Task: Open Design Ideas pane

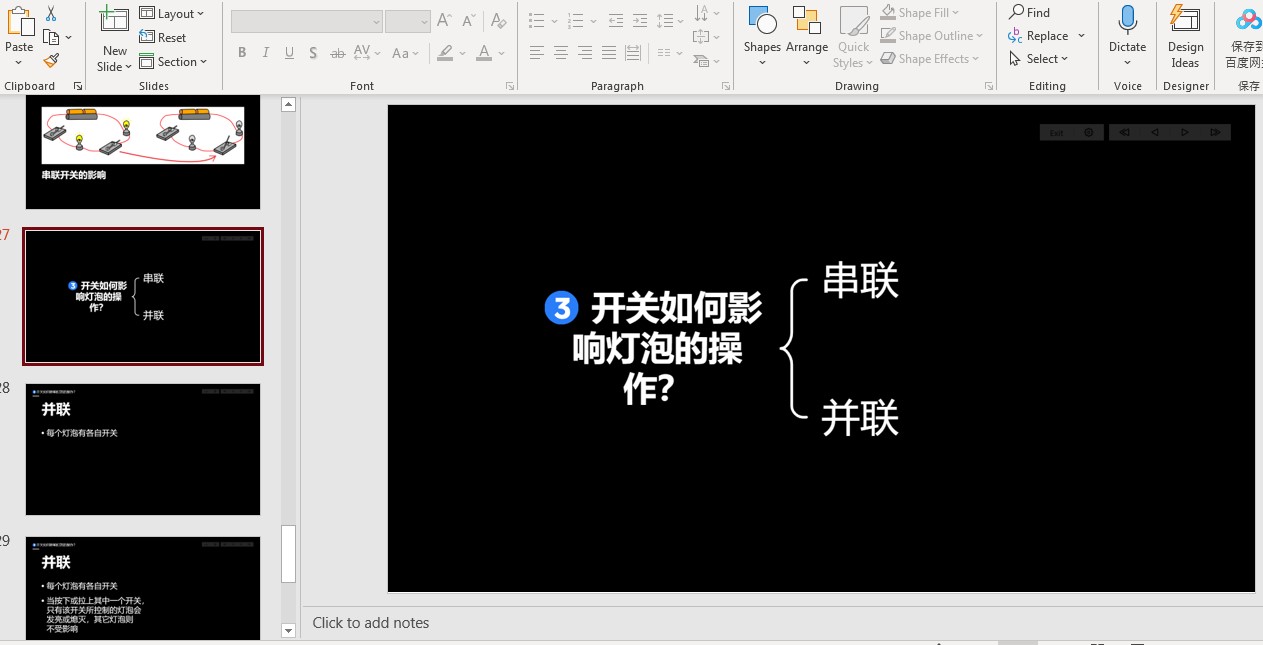Action: pyautogui.click(x=1185, y=35)
